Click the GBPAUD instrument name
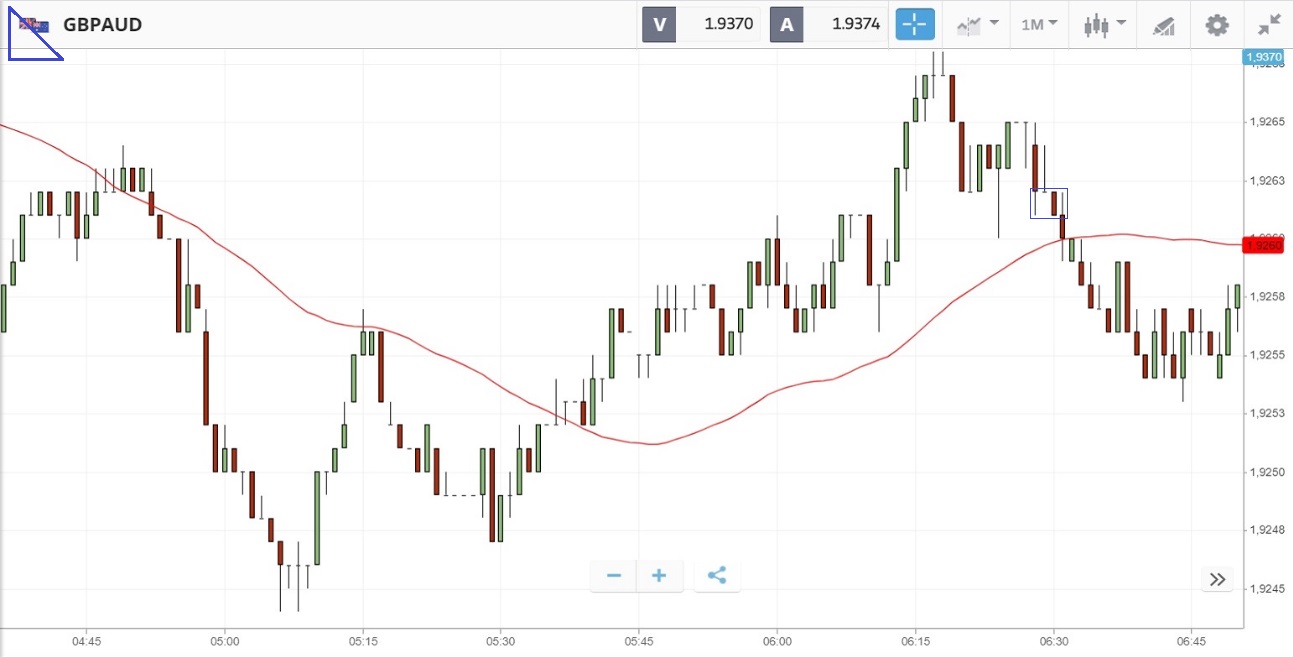Image resolution: width=1293 pixels, height=657 pixels. (102, 24)
